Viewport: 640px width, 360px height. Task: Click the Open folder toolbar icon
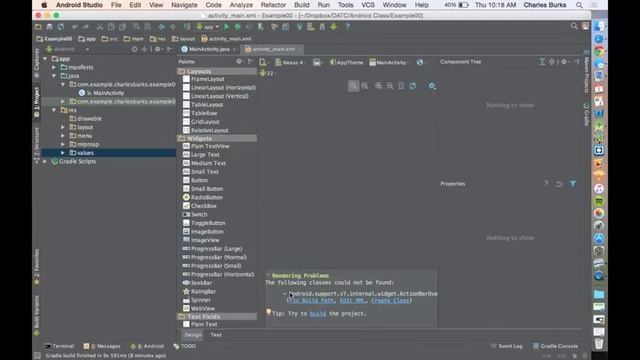(x=38, y=27)
